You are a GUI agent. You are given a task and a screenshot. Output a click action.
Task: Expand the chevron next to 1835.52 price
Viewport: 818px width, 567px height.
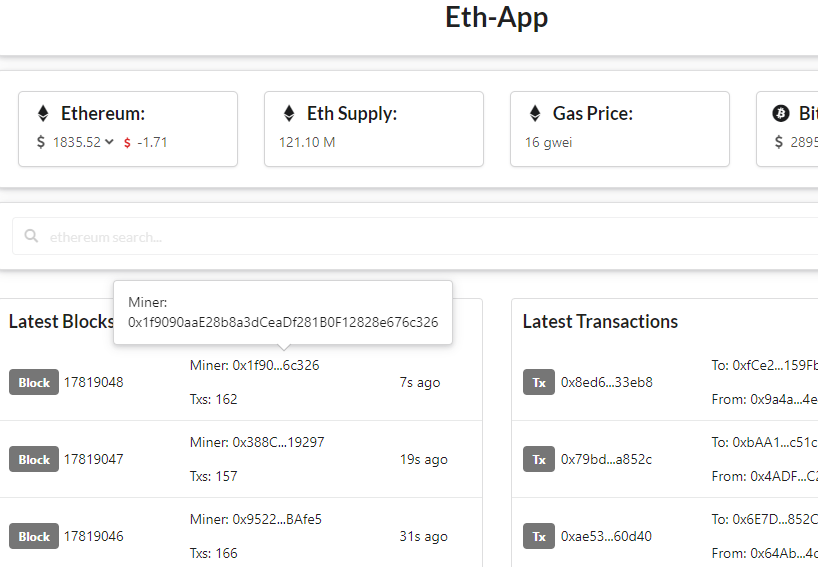click(x=109, y=141)
